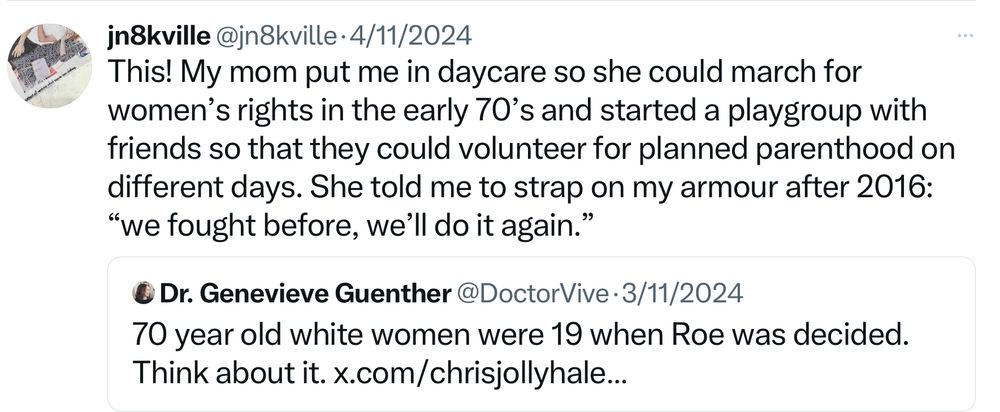Viewport: 1000px width, 412px height.
Task: Click the 3/11/2024 quoted post date
Action: click(682, 293)
